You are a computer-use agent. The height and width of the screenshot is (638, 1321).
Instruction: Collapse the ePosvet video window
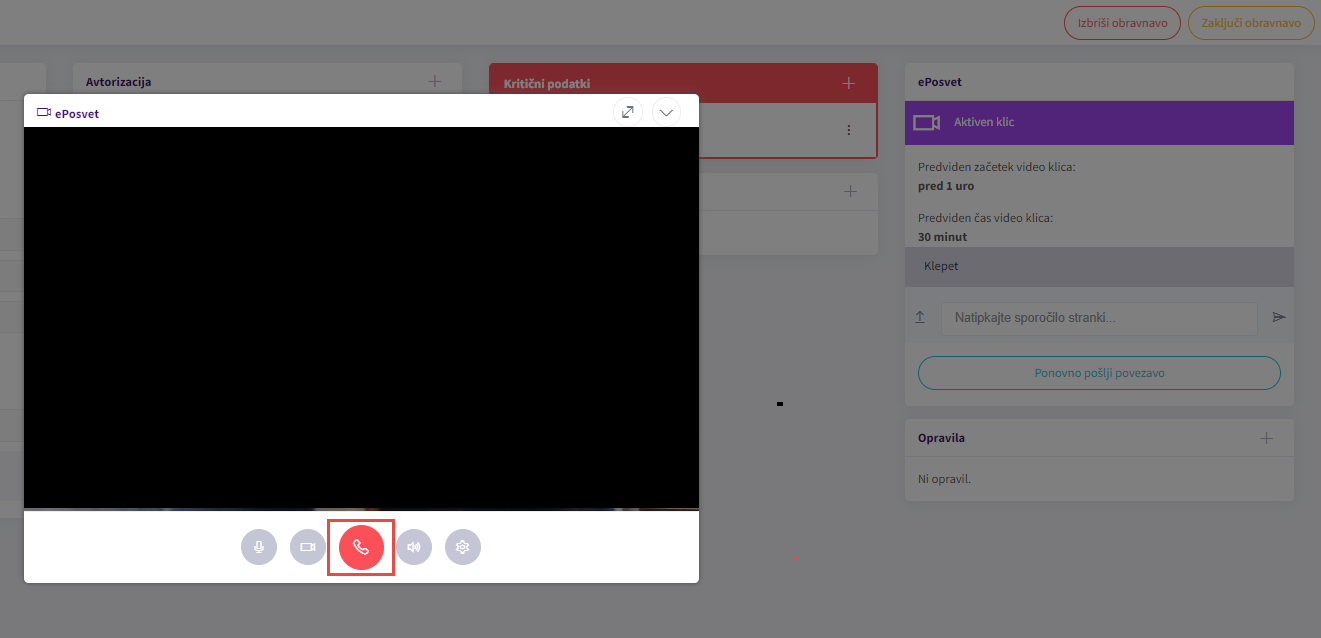click(666, 112)
